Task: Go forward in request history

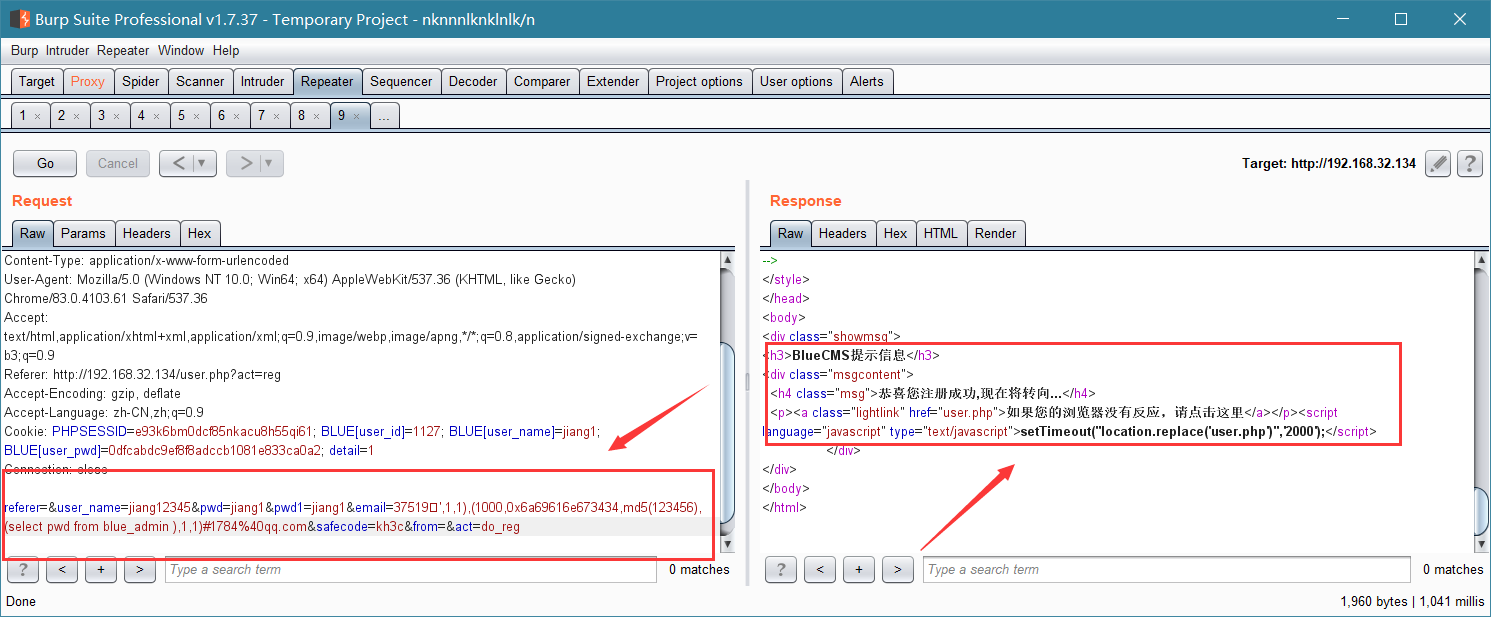Action: (245, 163)
